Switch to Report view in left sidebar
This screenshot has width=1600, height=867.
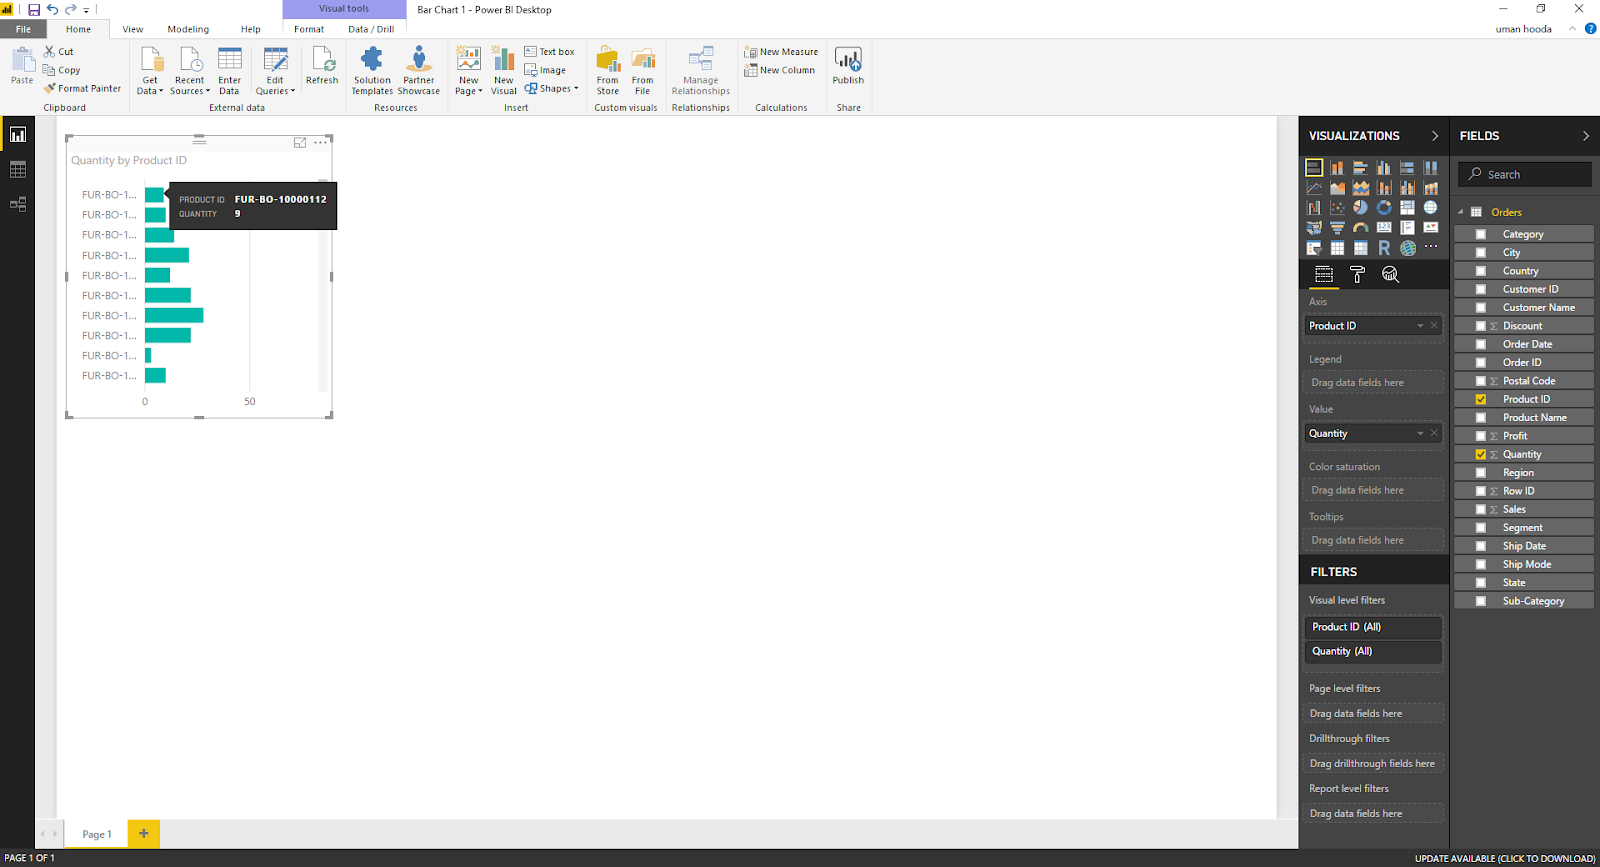[x=18, y=134]
